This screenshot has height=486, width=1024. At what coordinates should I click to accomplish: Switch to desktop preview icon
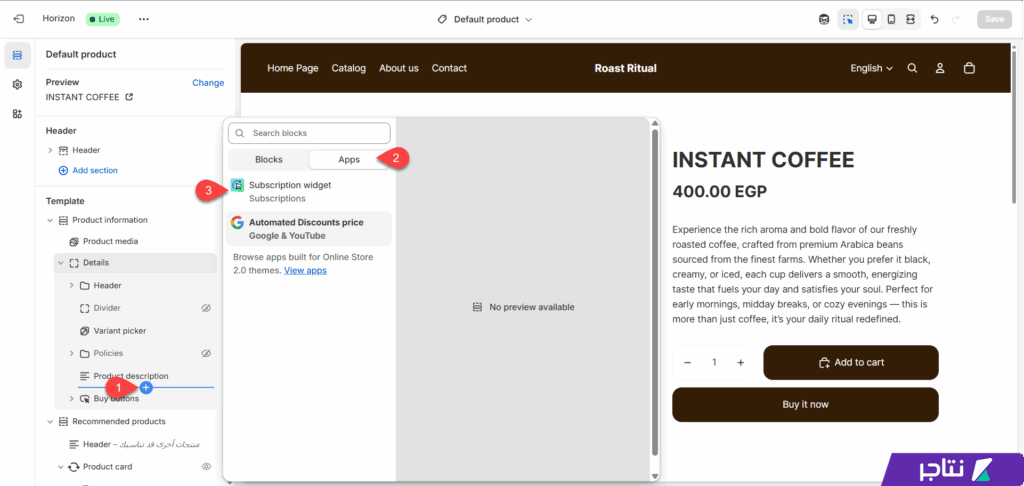(871, 20)
